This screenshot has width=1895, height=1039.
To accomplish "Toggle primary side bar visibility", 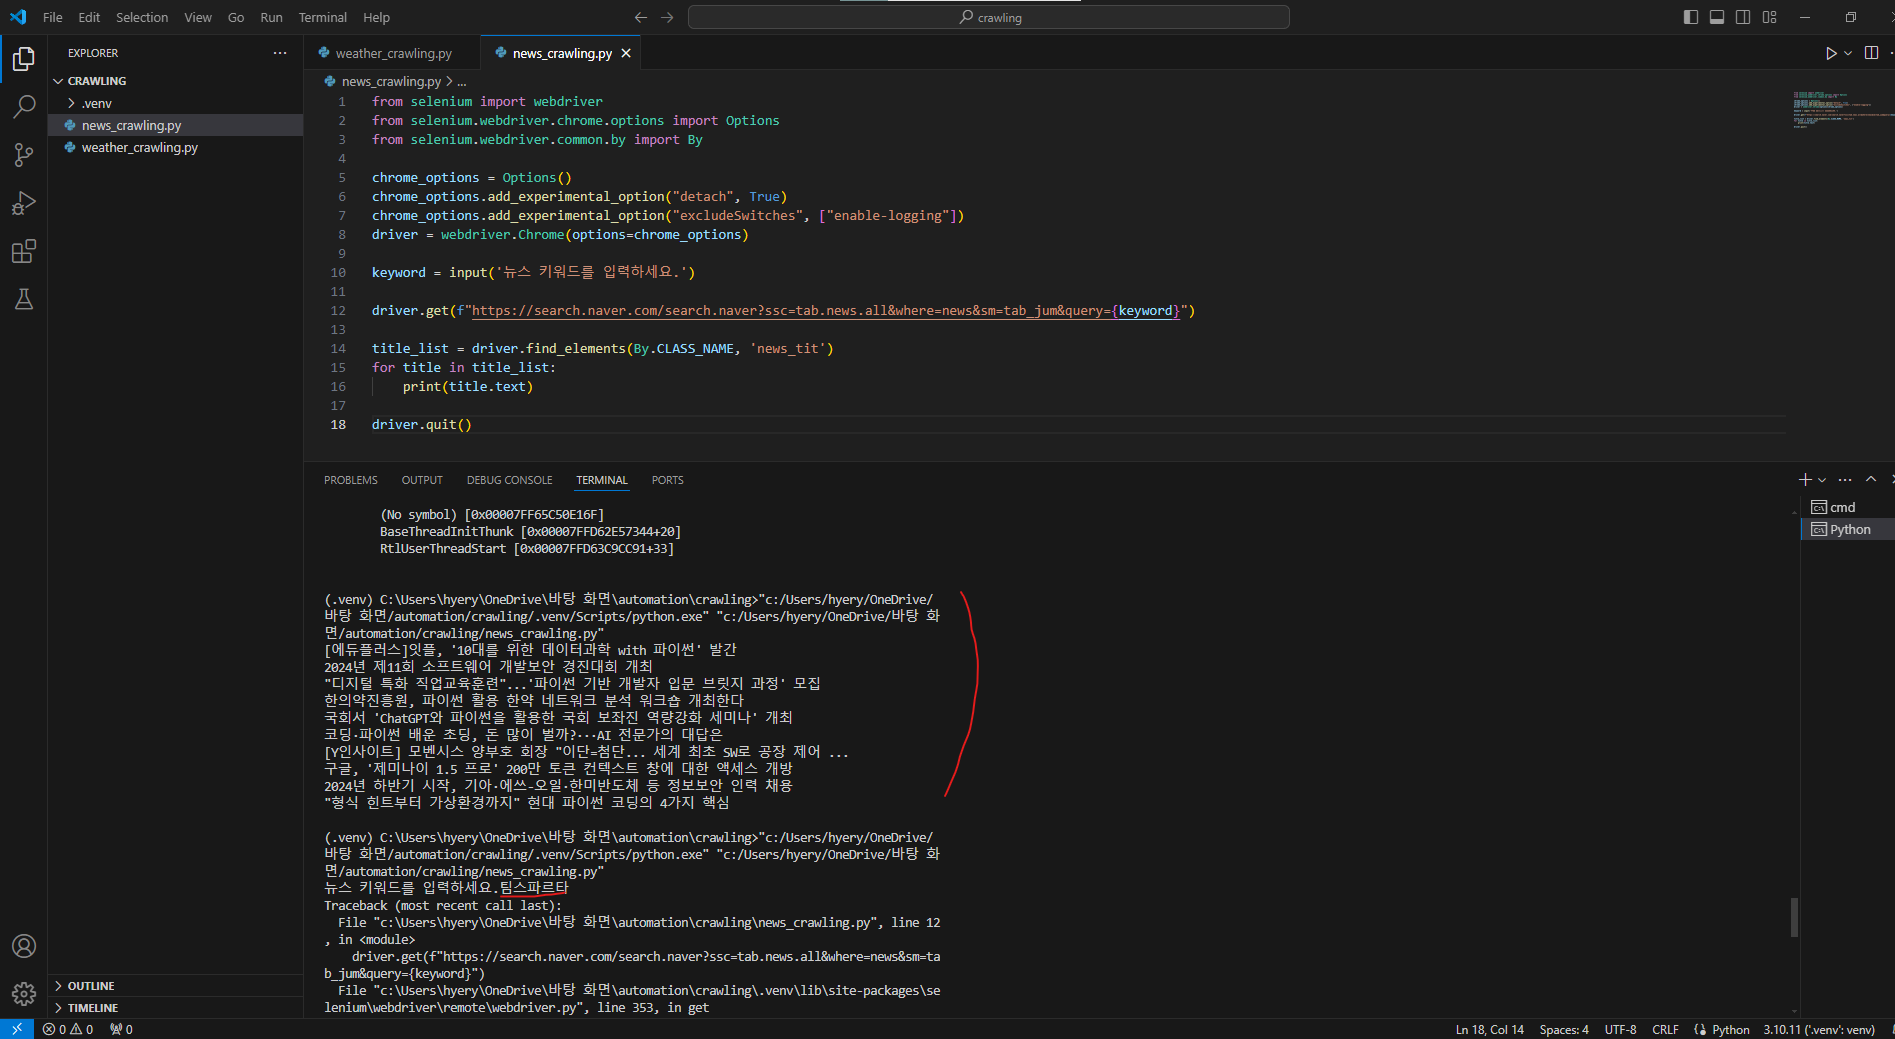I will [1691, 17].
